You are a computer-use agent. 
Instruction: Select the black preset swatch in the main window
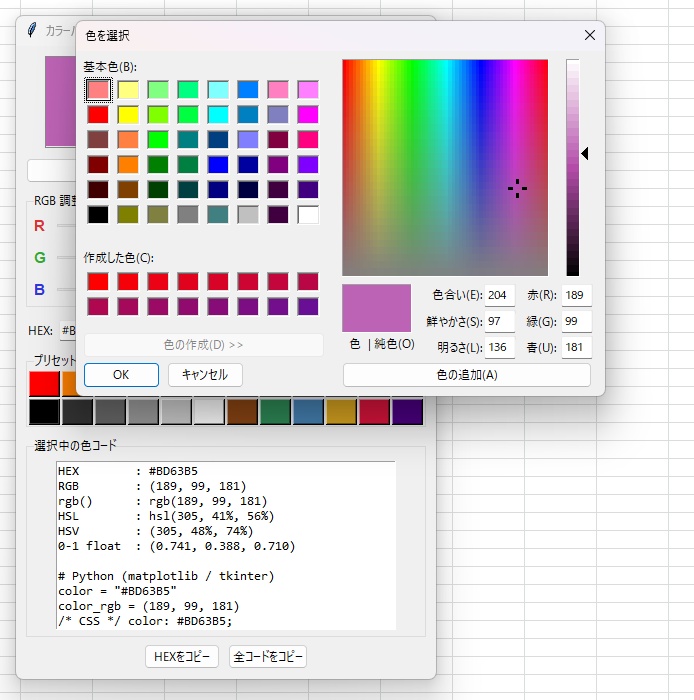click(44, 412)
